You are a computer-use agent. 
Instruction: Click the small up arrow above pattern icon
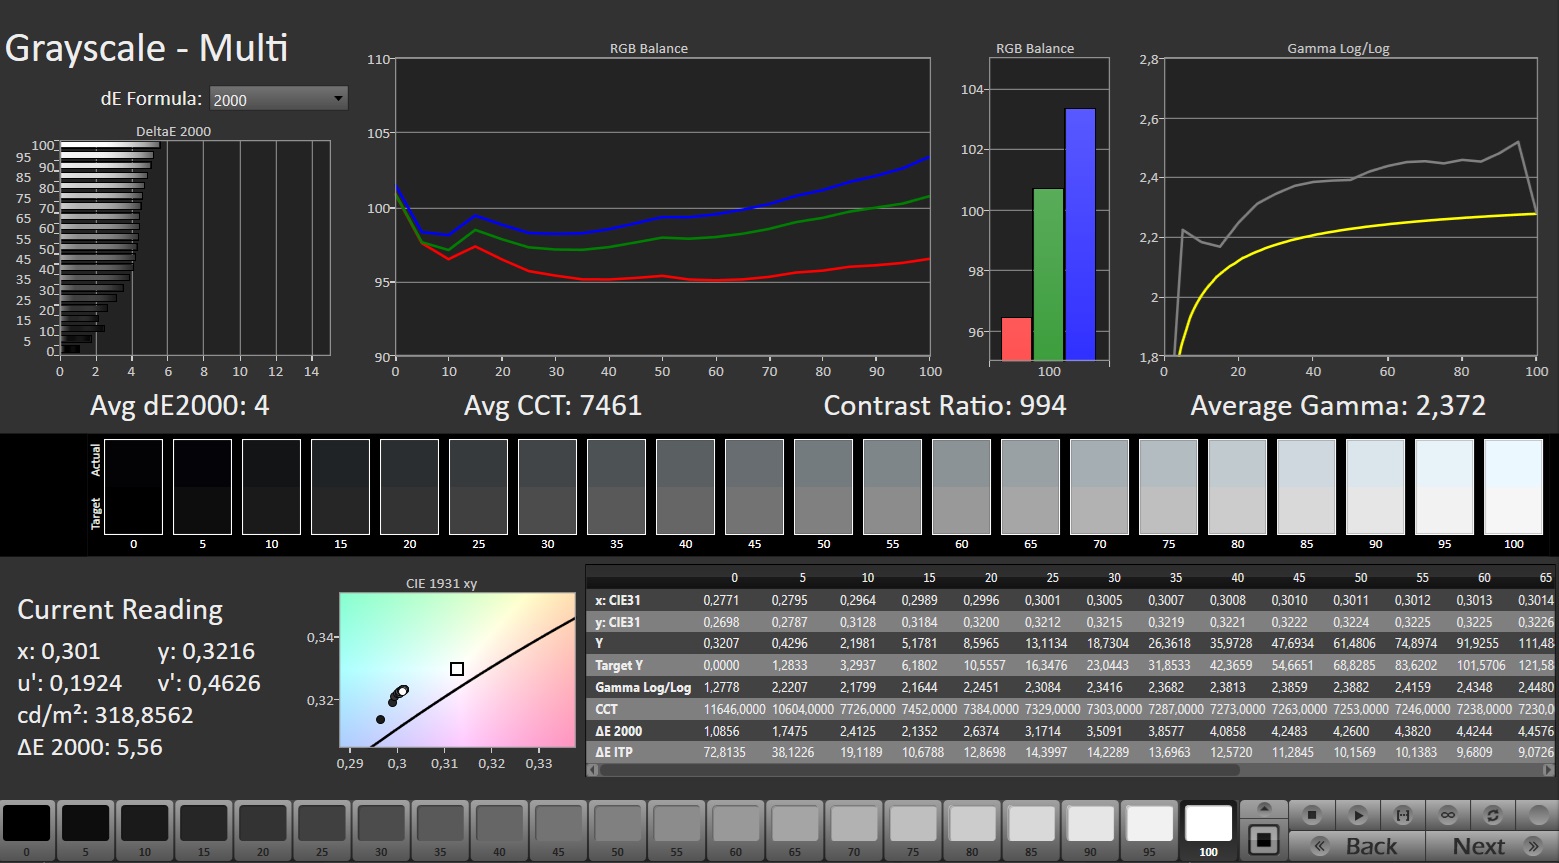(1264, 808)
